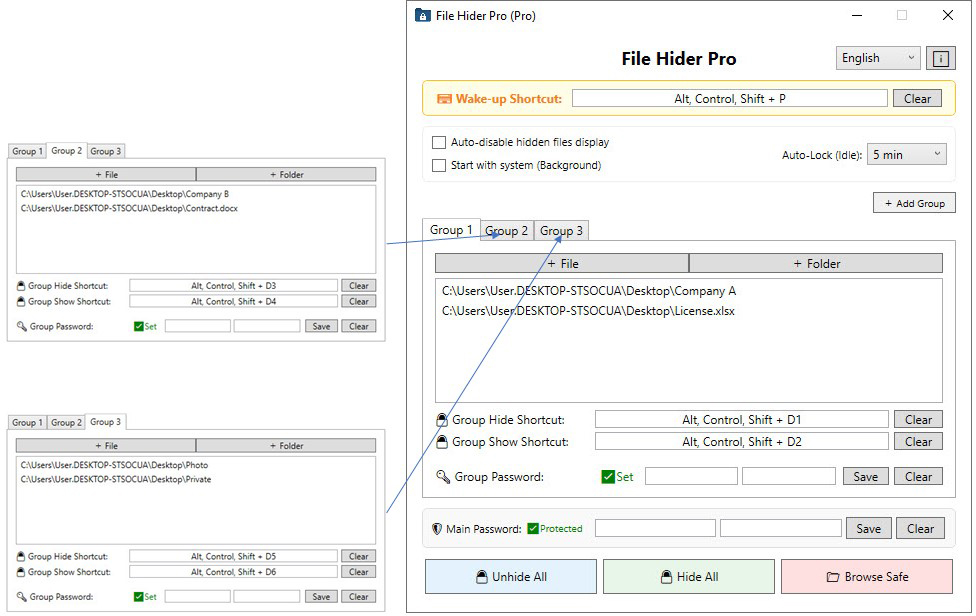Image resolution: width=976 pixels, height=616 pixels.
Task: Click the second Group Password field in main window
Action: (x=789, y=477)
